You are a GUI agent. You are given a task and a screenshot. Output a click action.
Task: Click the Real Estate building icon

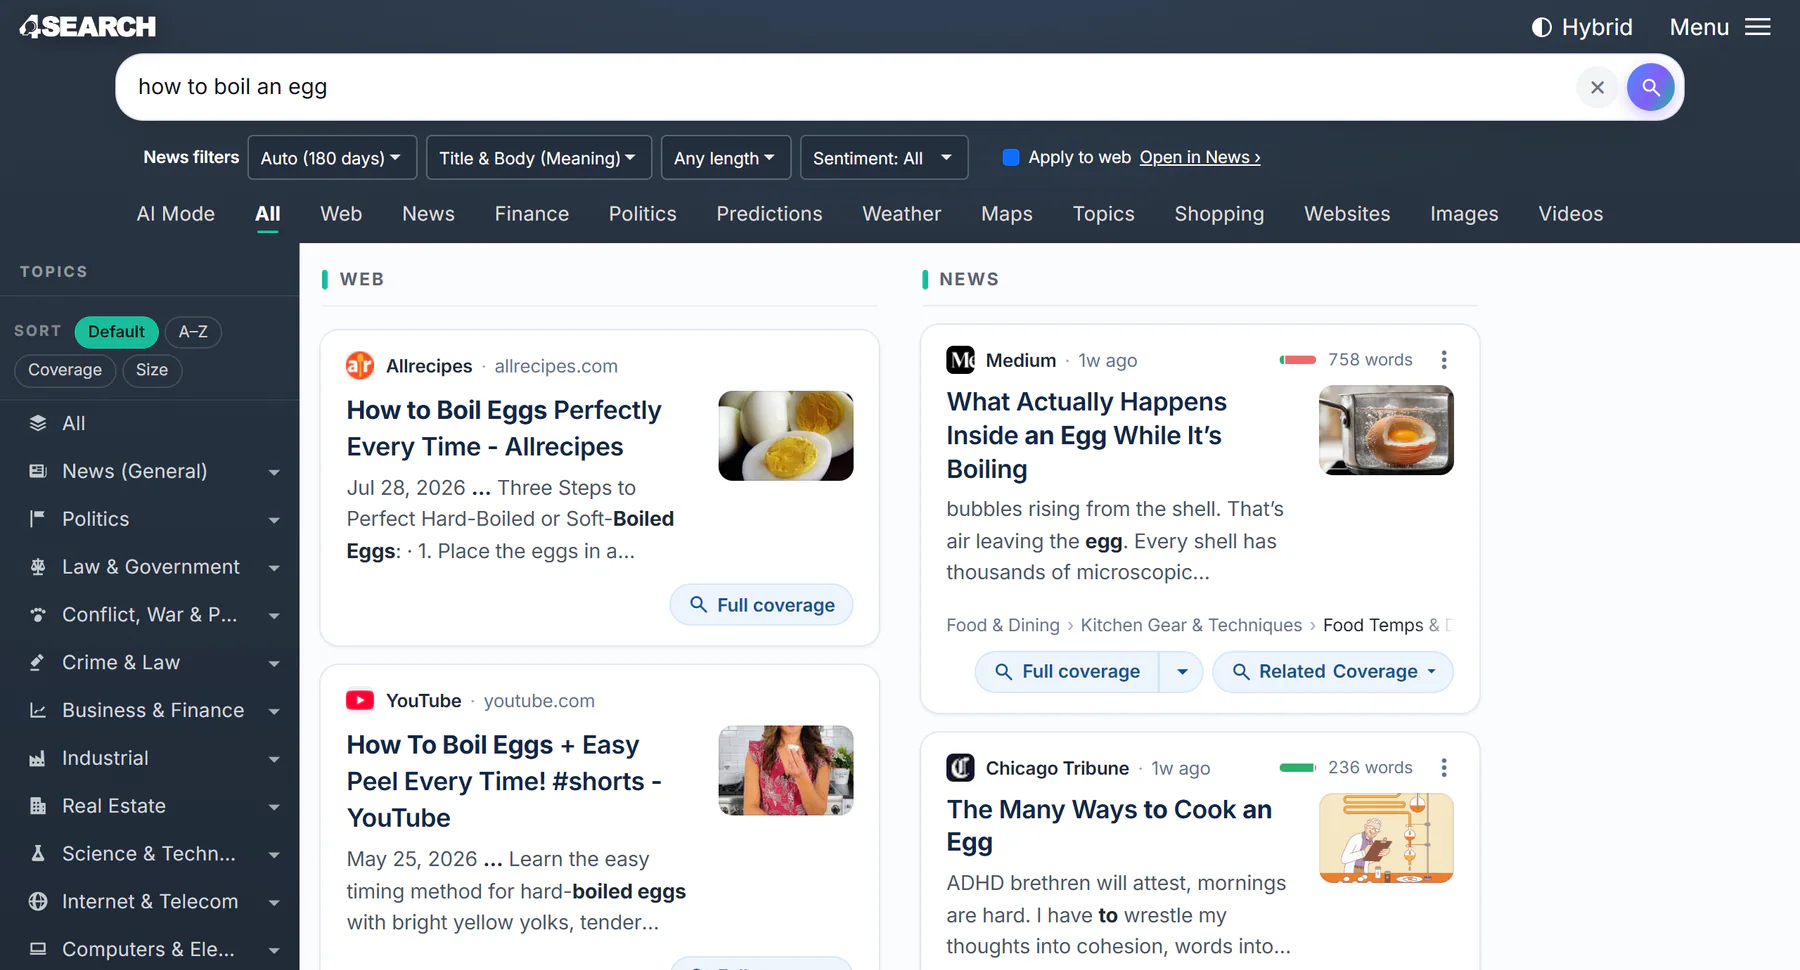[x=38, y=806]
